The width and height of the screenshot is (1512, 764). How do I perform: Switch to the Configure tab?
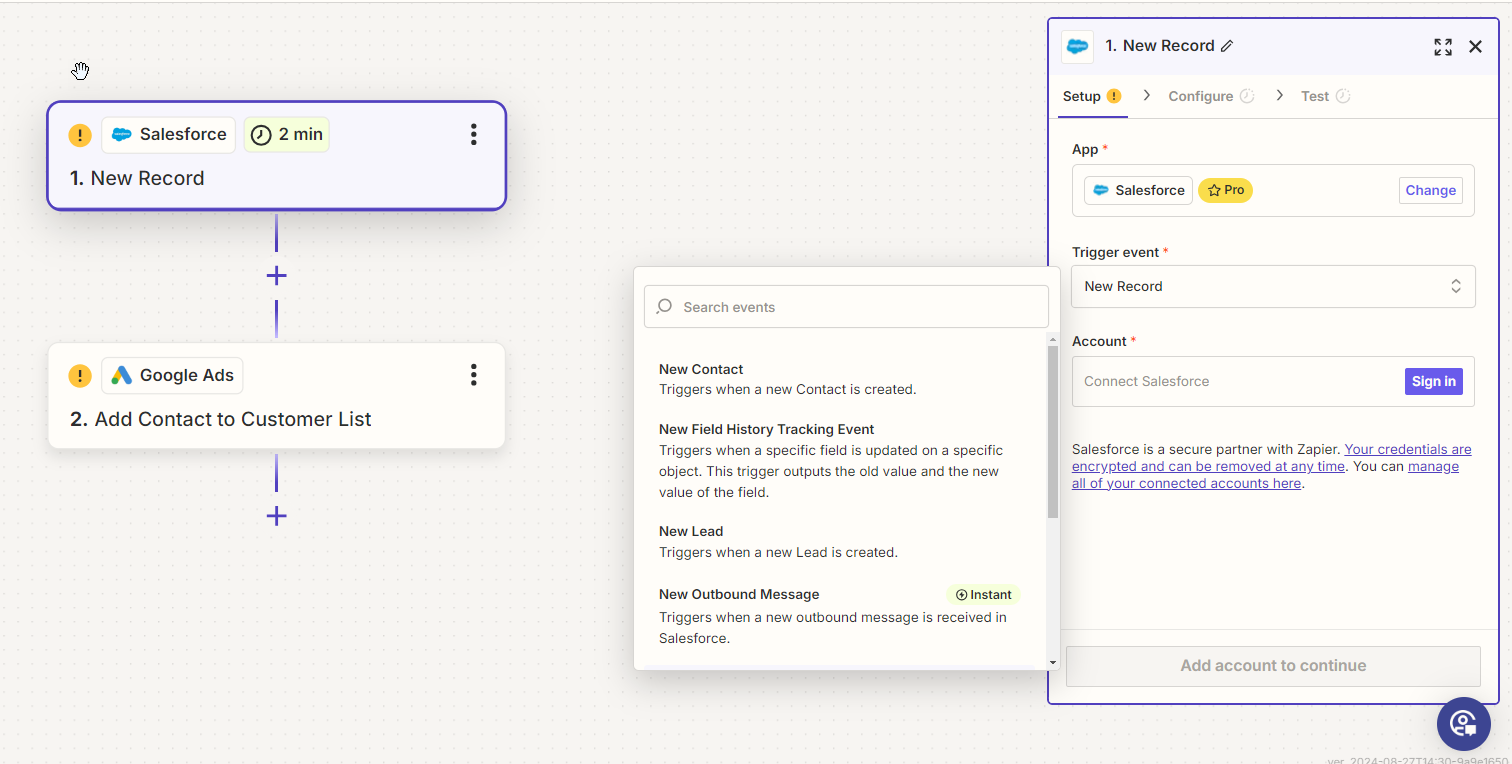tap(1211, 96)
